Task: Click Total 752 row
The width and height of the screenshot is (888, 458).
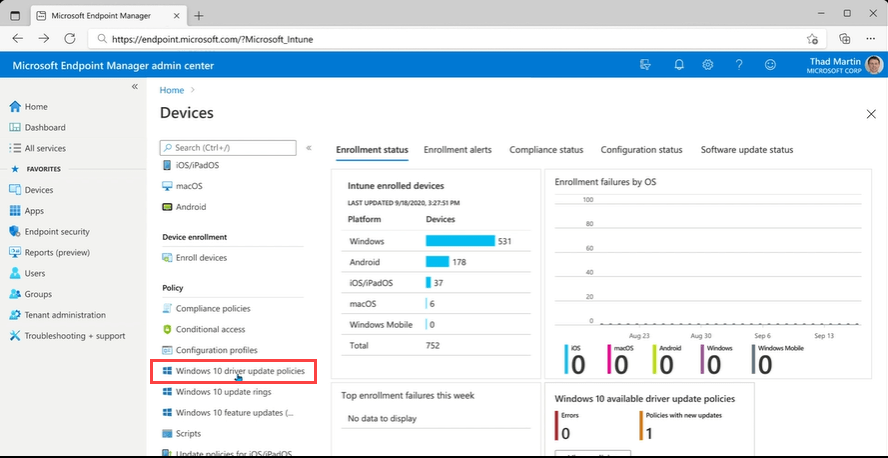Action: (x=438, y=345)
